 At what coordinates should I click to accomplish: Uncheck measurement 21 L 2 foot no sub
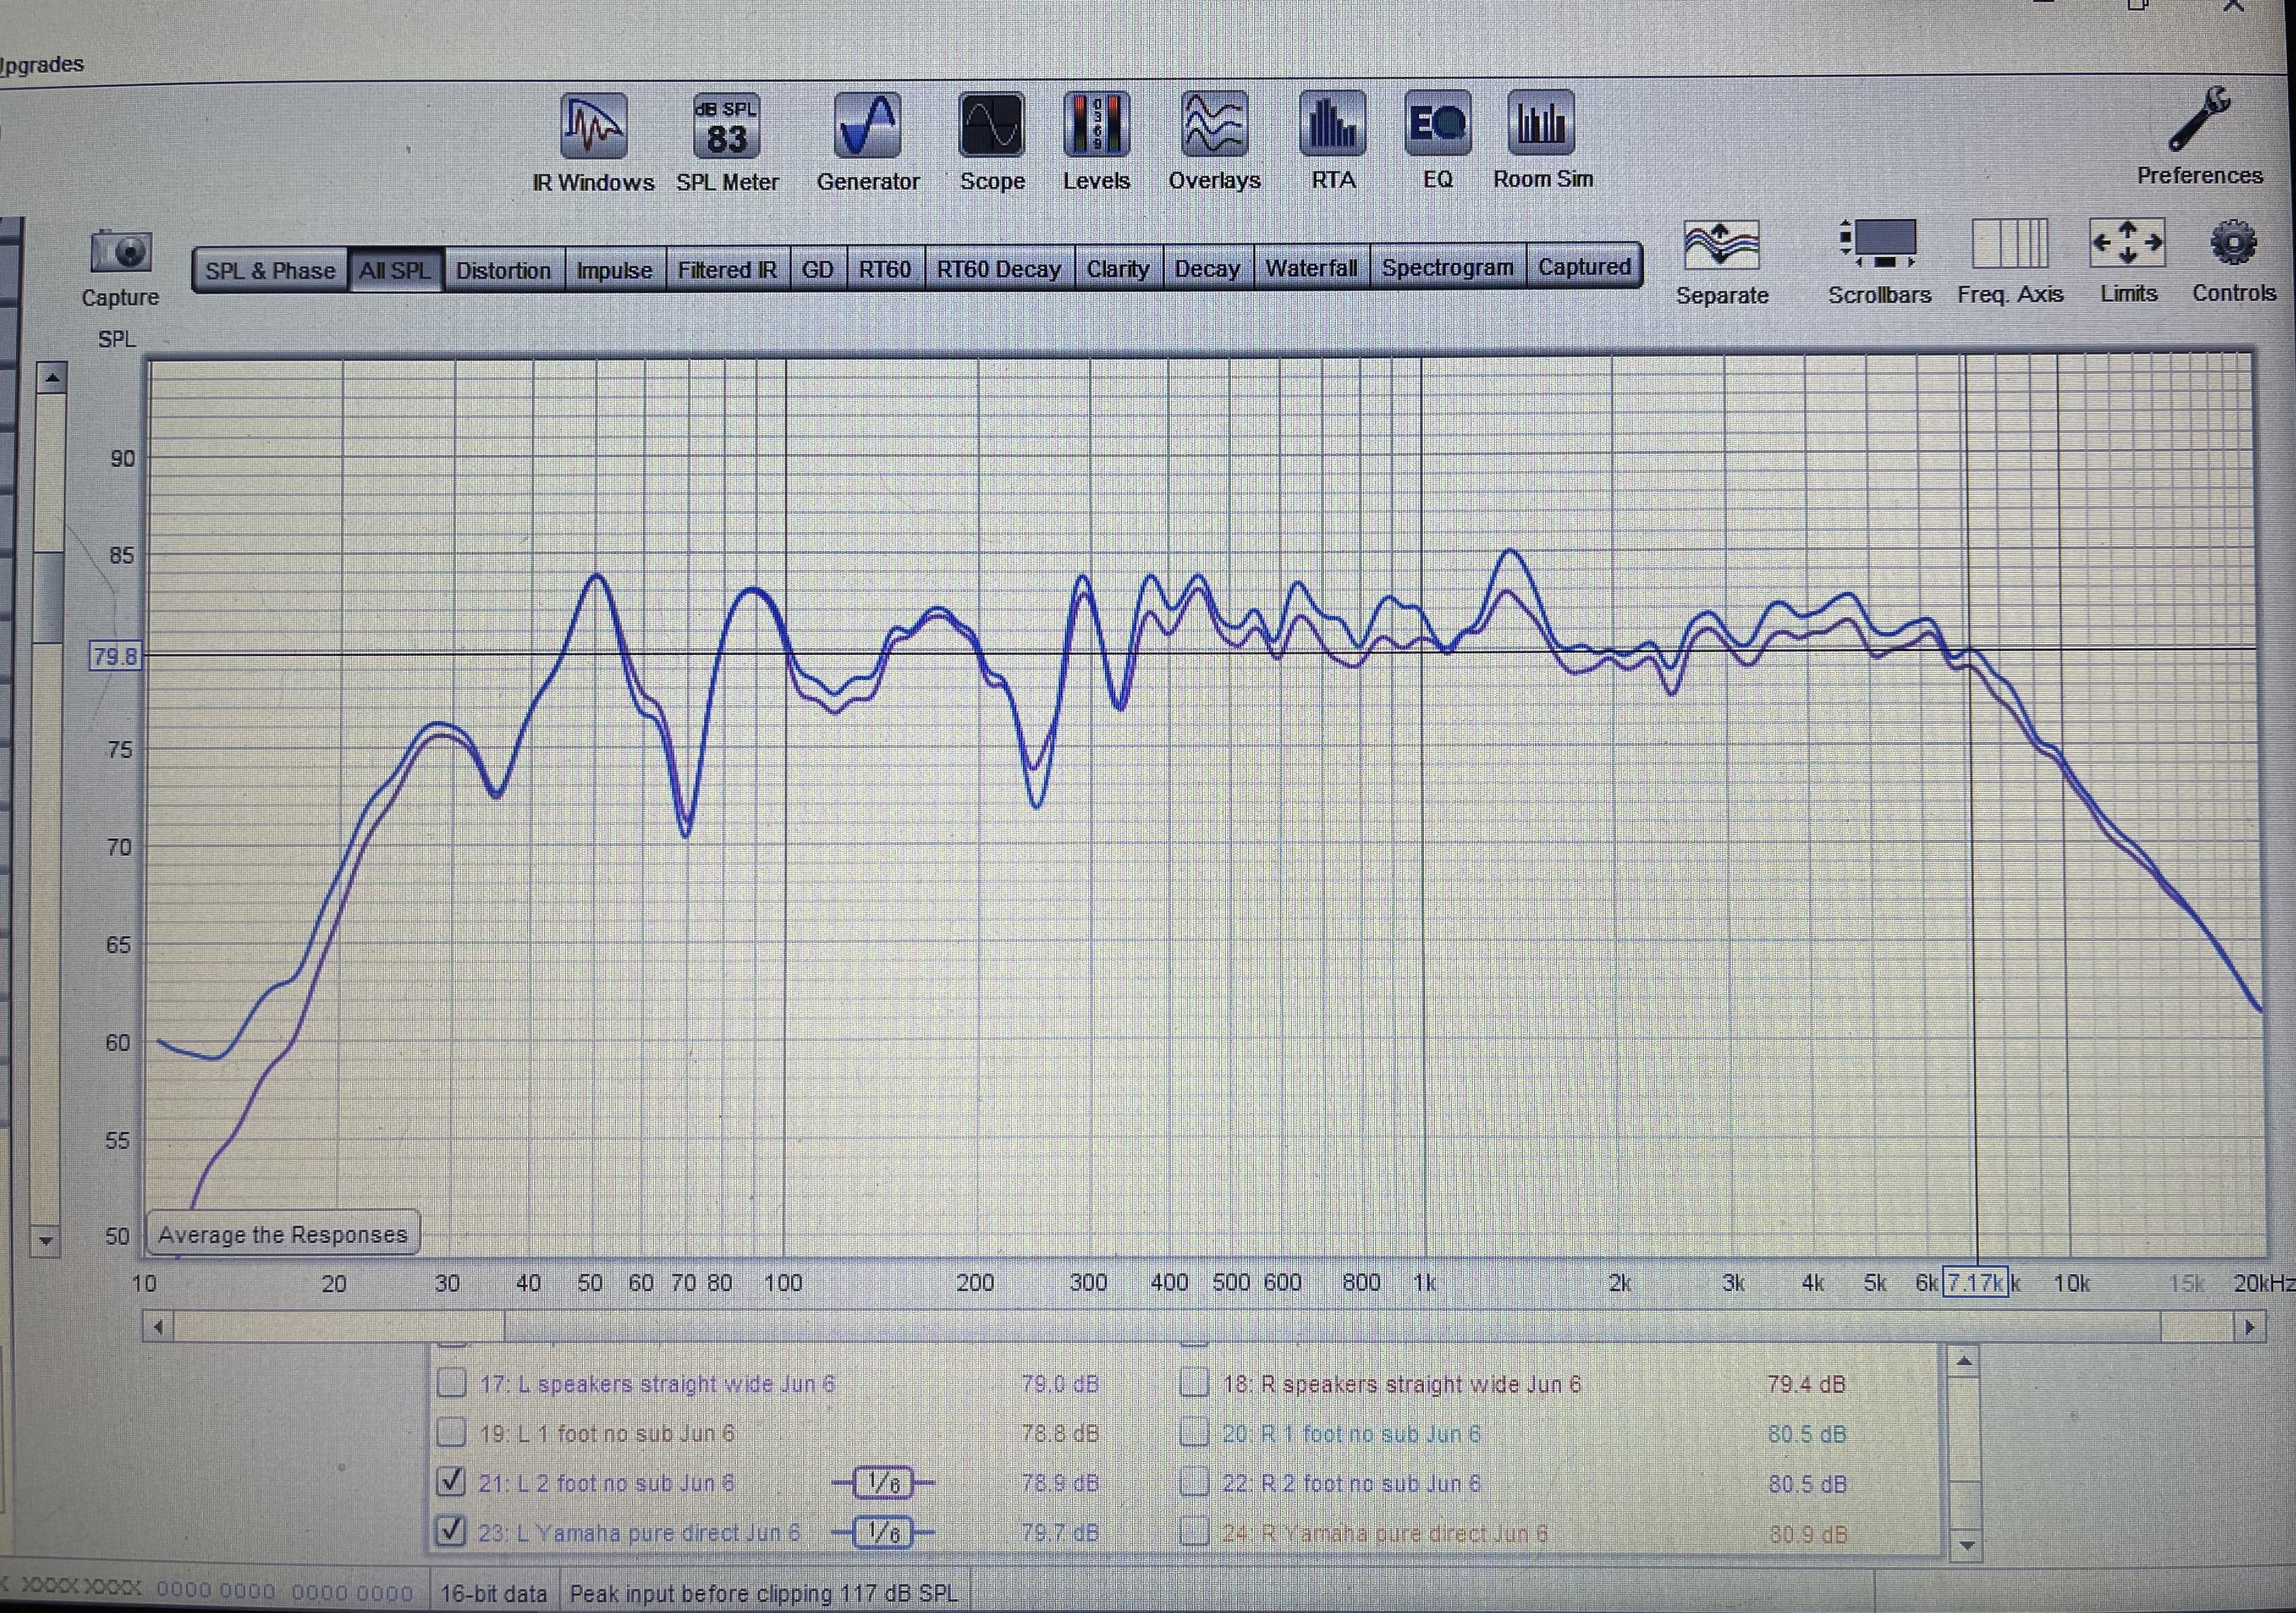(x=452, y=1481)
